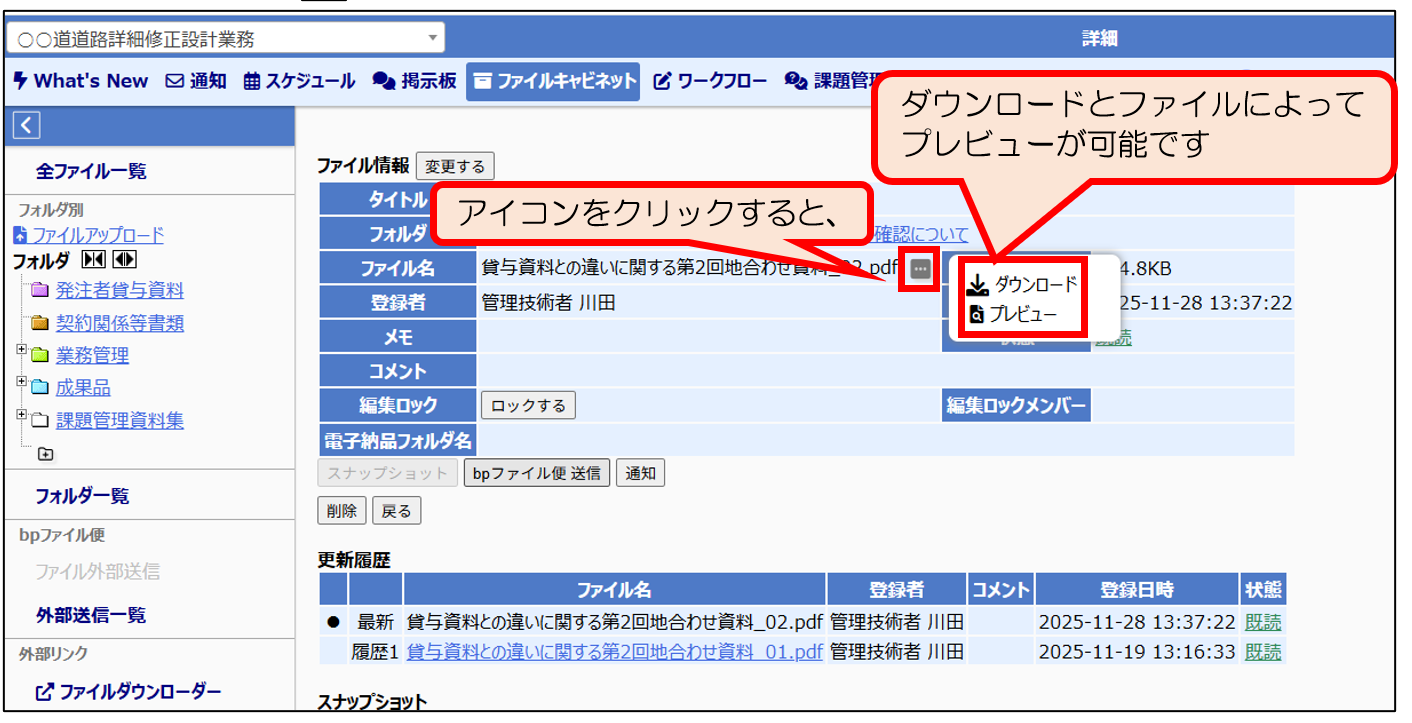This screenshot has width=1412, height=723.
Task: Click the expand all folders icon
Action: click(124, 261)
